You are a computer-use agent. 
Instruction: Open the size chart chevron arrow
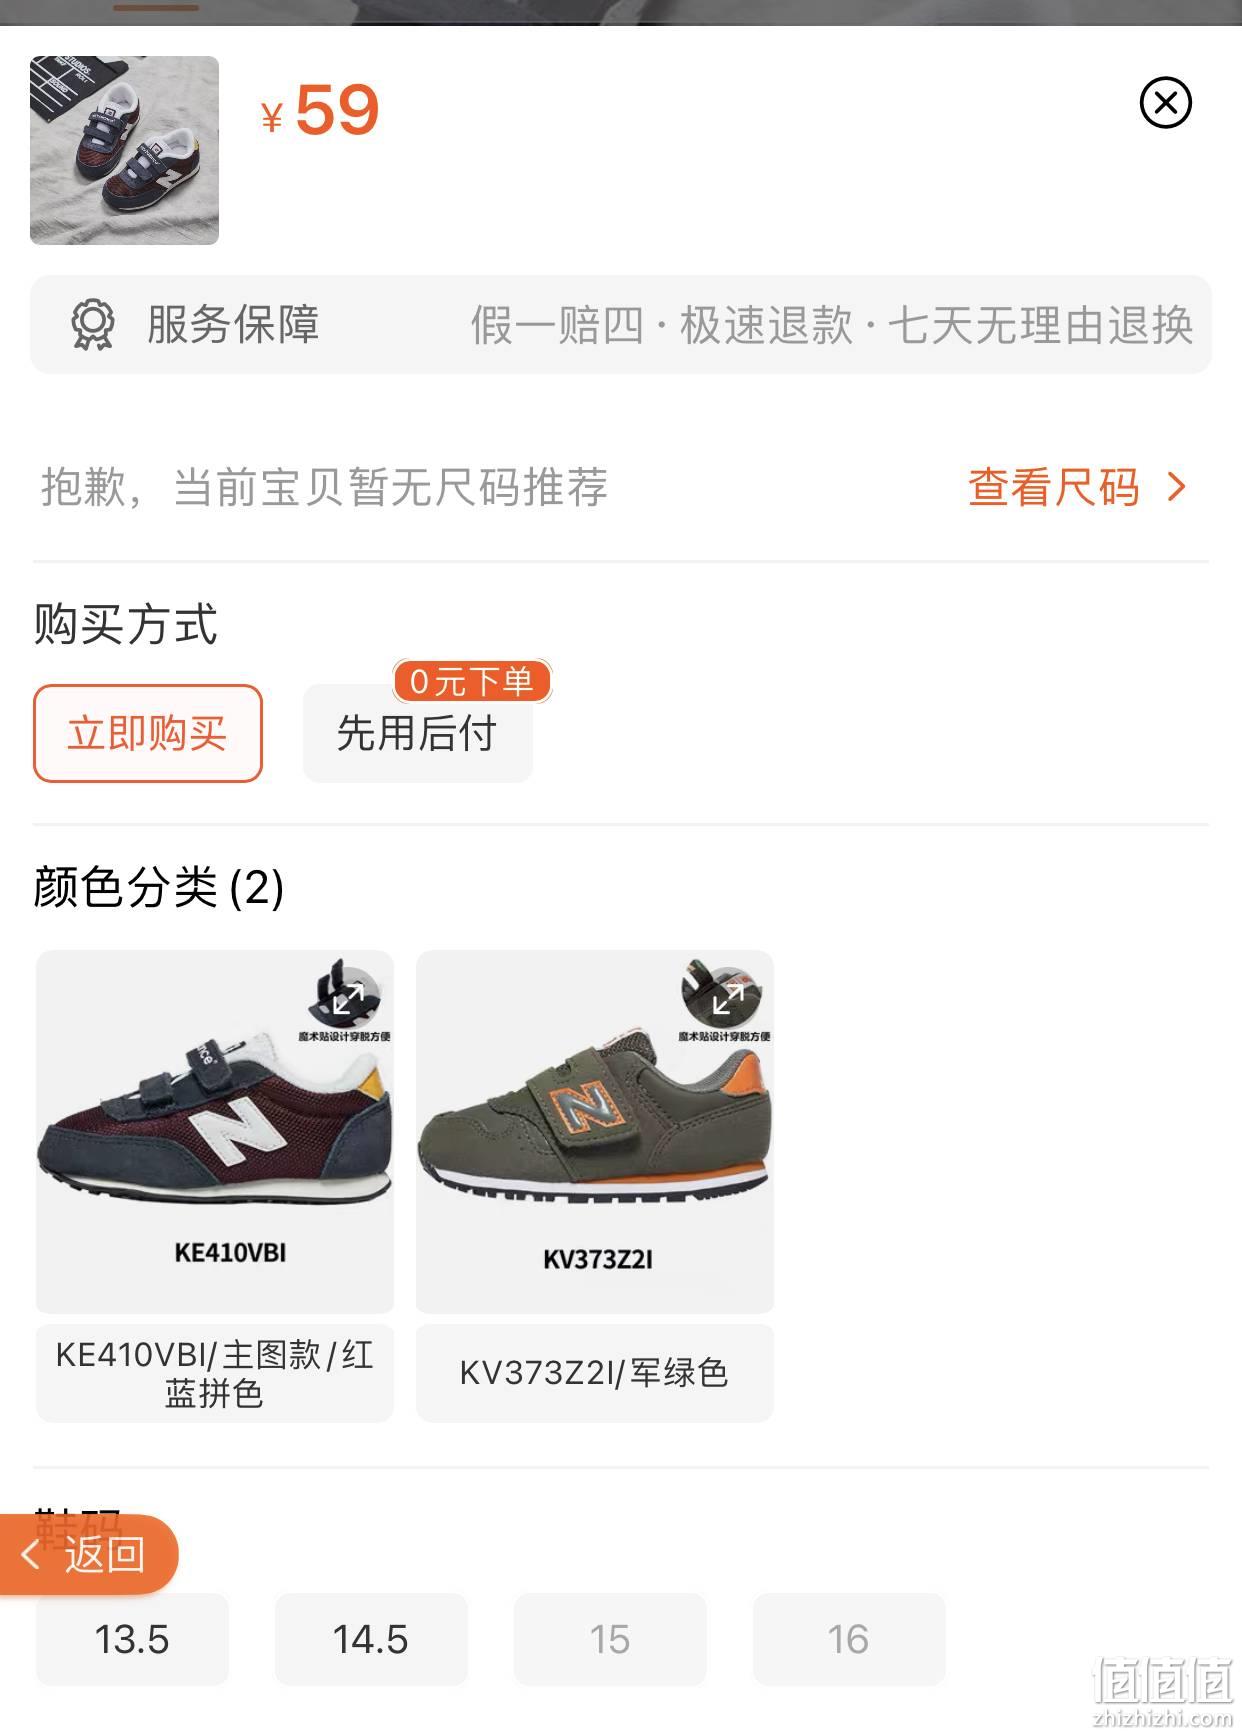click(1177, 487)
